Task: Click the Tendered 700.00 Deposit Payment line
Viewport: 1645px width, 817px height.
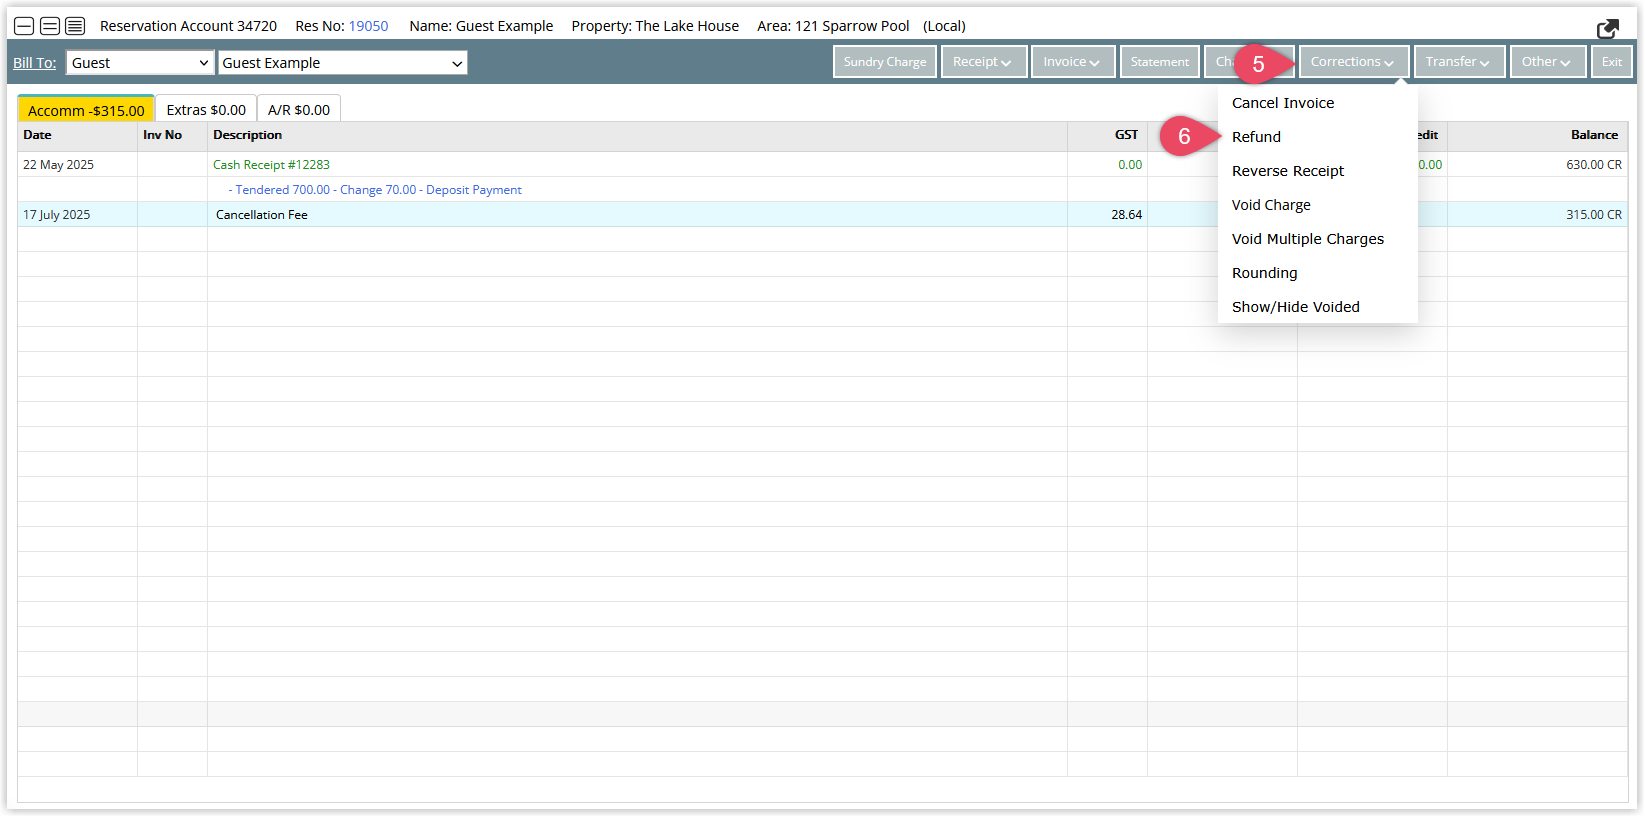Action: [375, 190]
